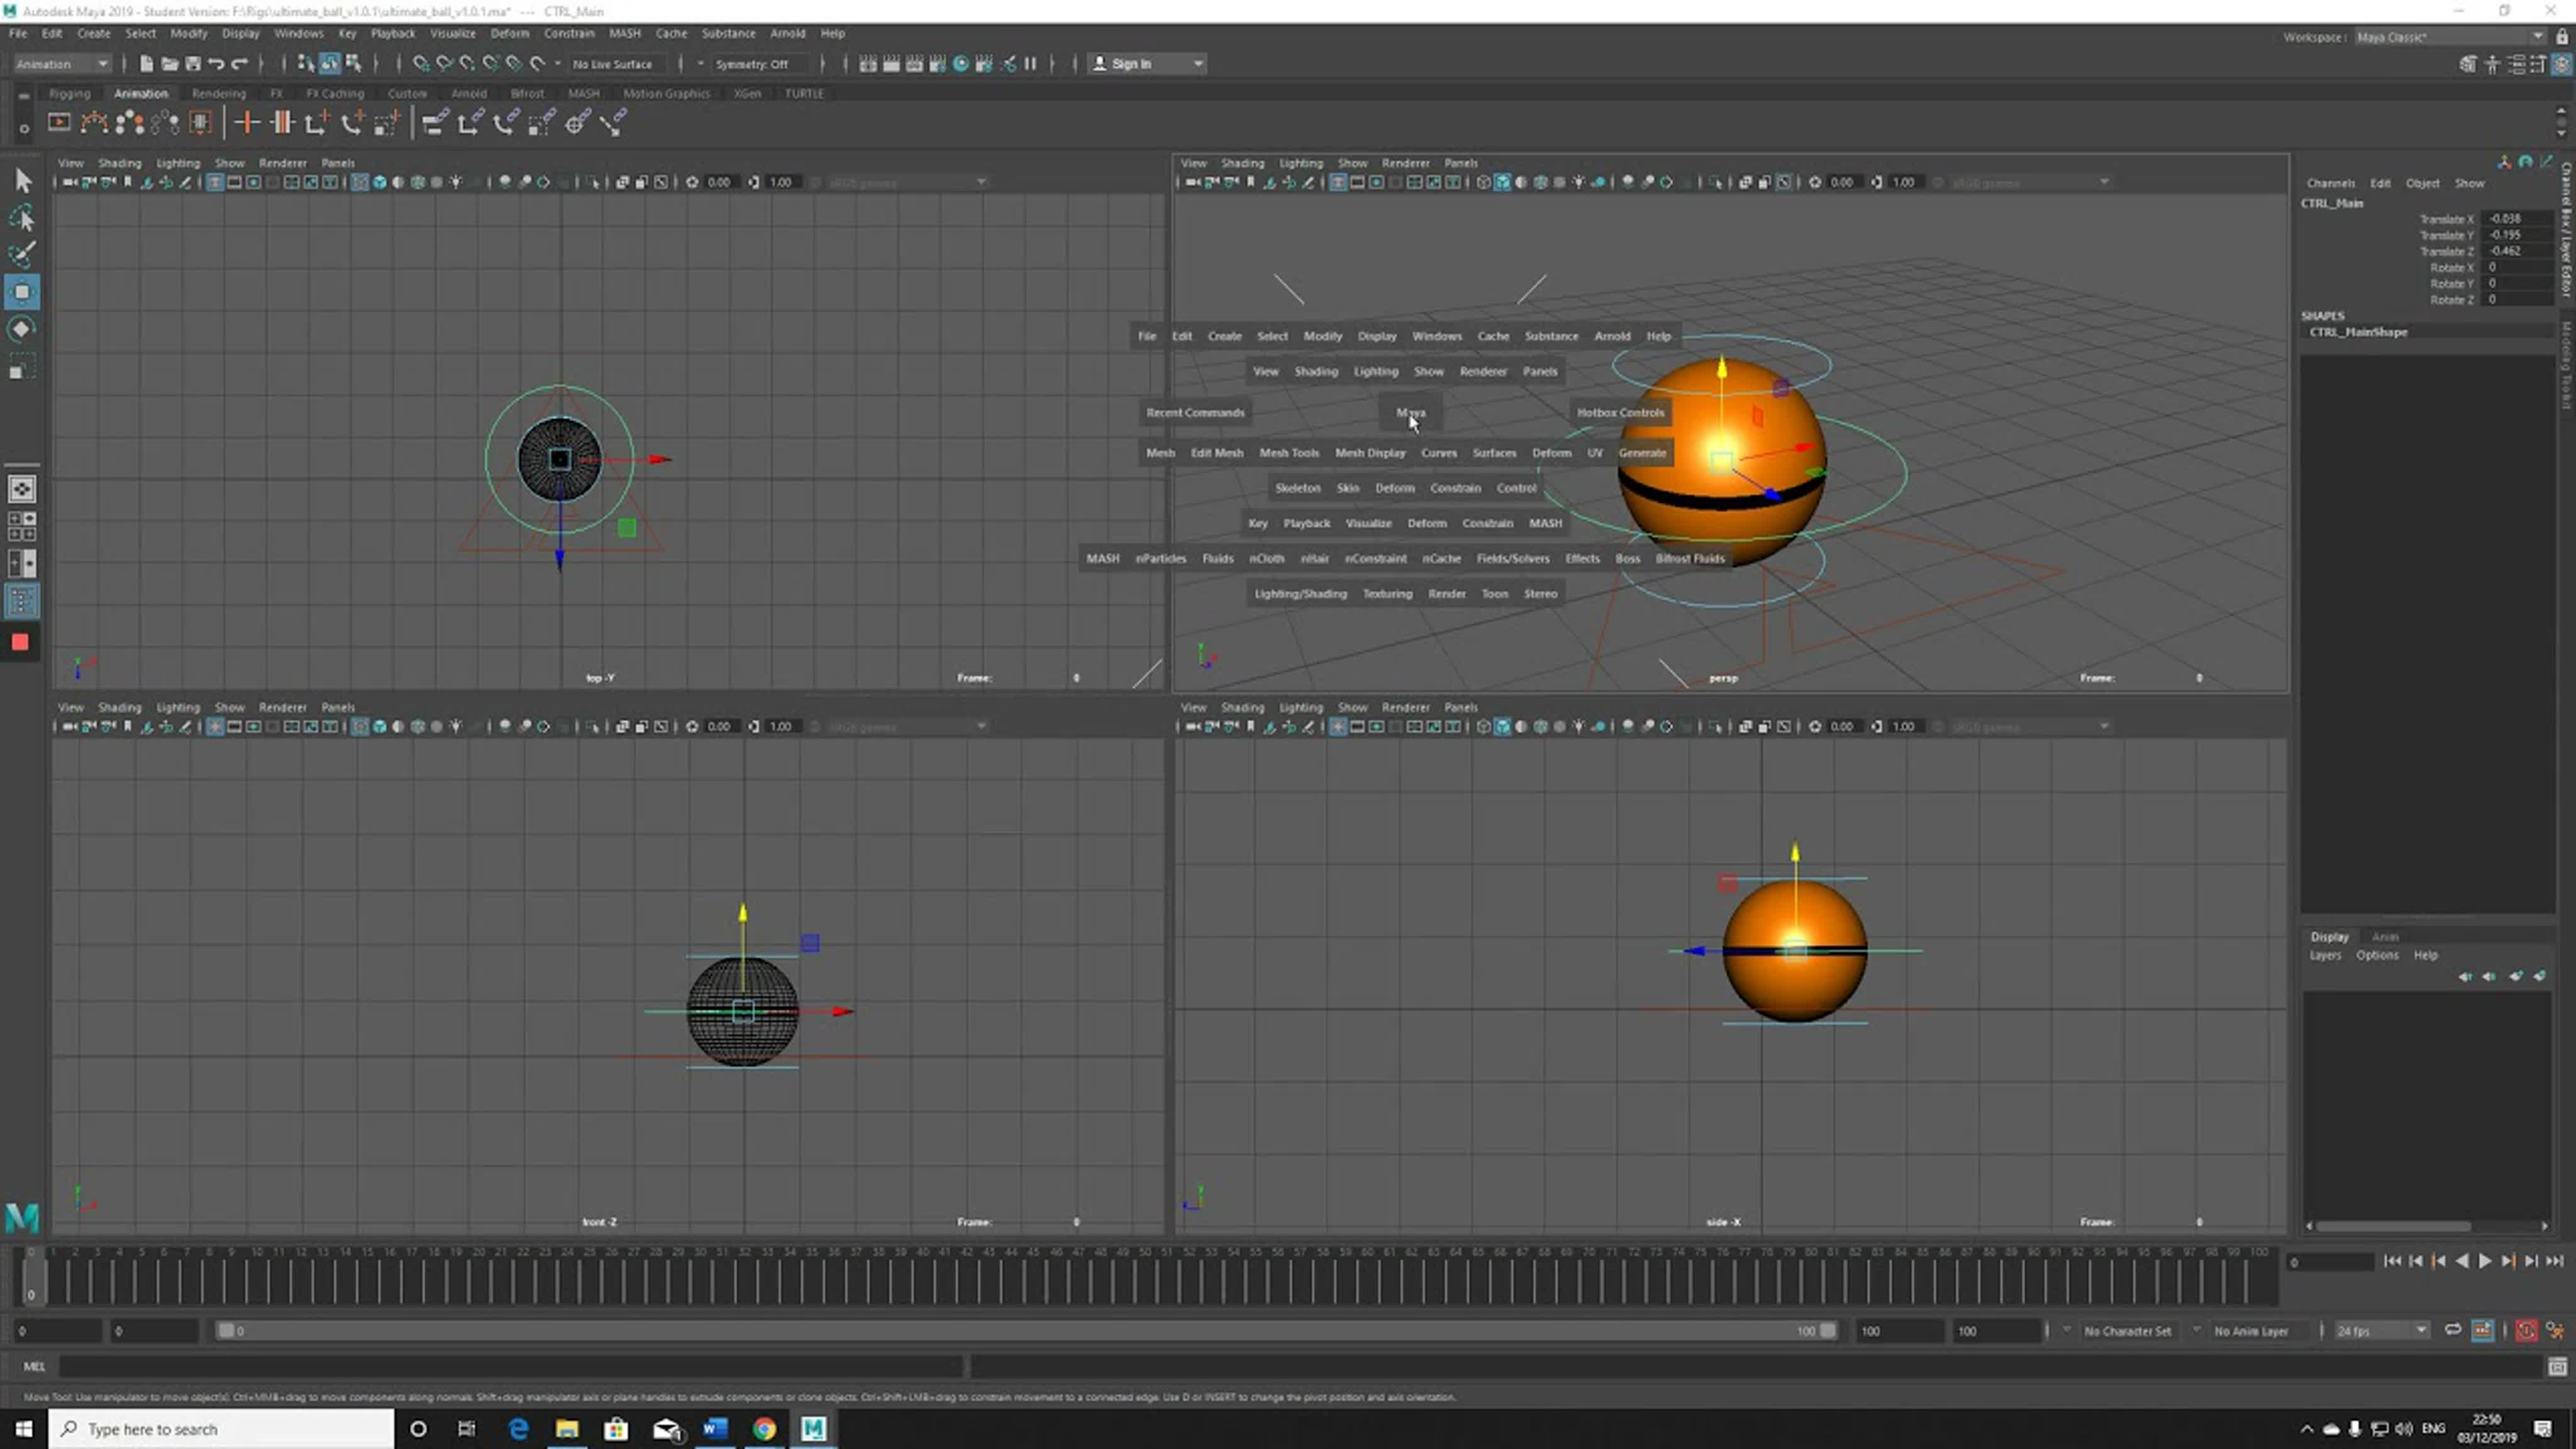Screen dimensions: 2576x1449
Task: Switch to the Anim tab in layer editor
Action: pos(2385,937)
